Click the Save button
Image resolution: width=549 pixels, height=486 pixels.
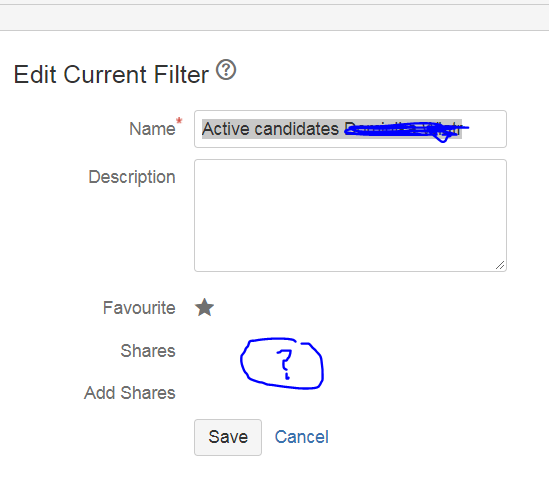[x=228, y=437]
